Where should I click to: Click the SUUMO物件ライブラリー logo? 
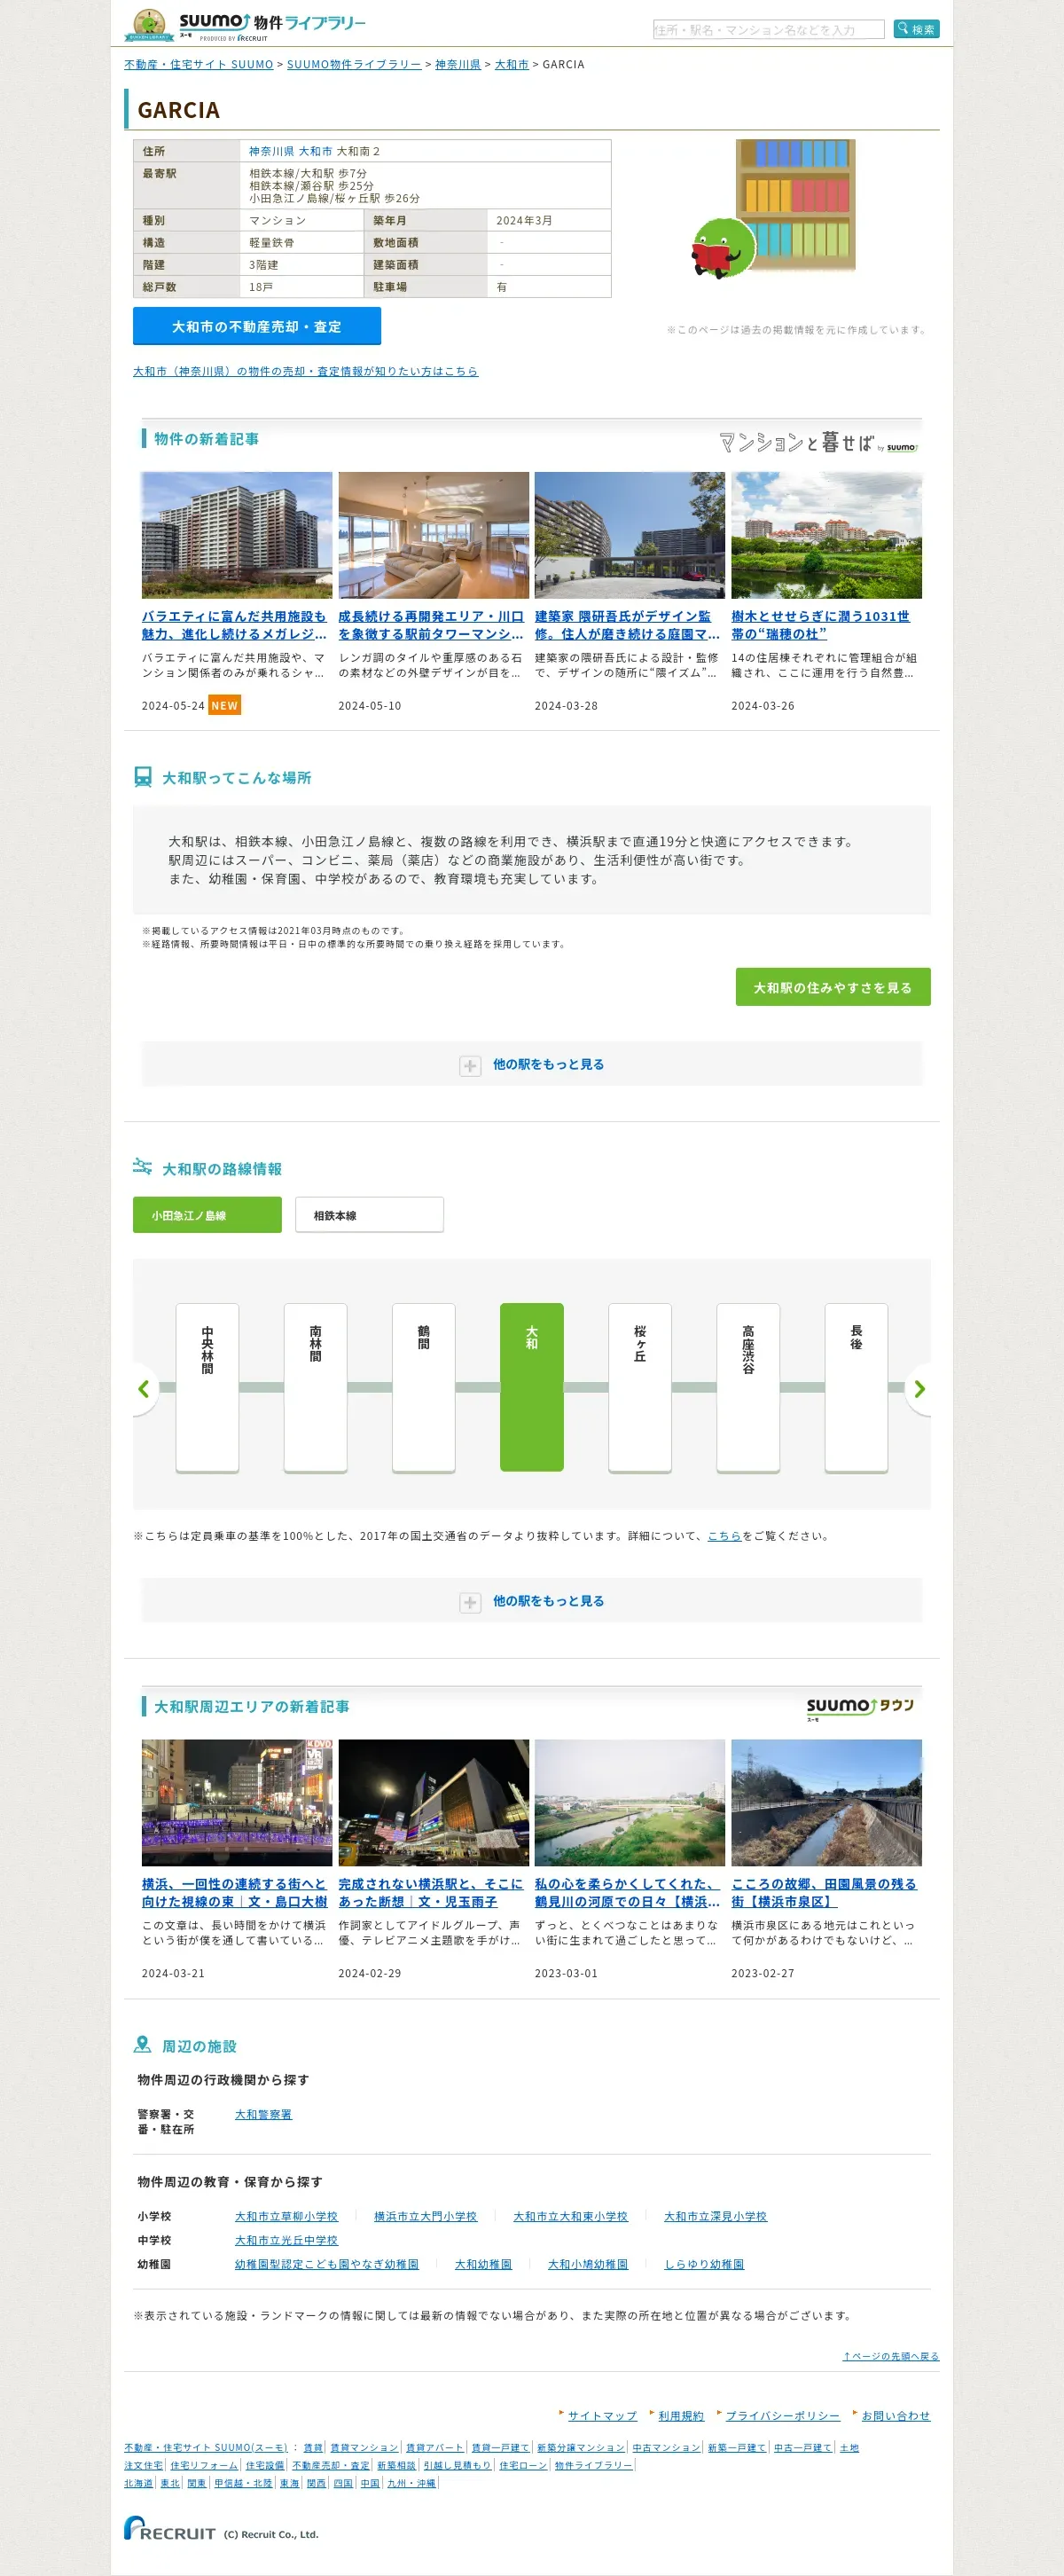pyautogui.click(x=246, y=25)
